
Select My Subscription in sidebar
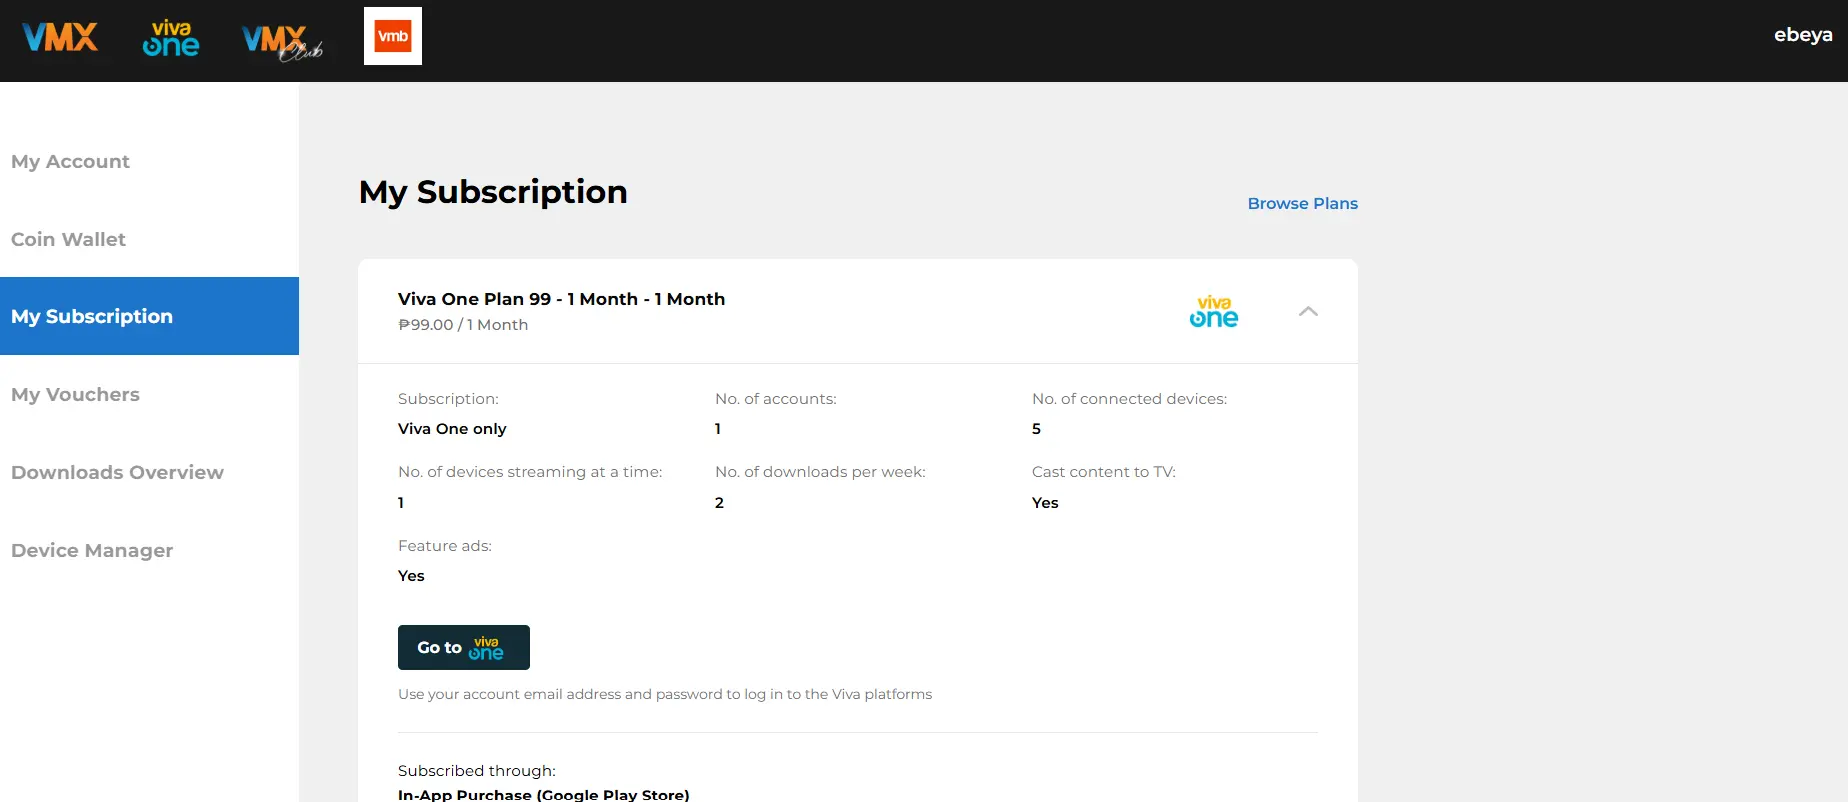pos(149,316)
